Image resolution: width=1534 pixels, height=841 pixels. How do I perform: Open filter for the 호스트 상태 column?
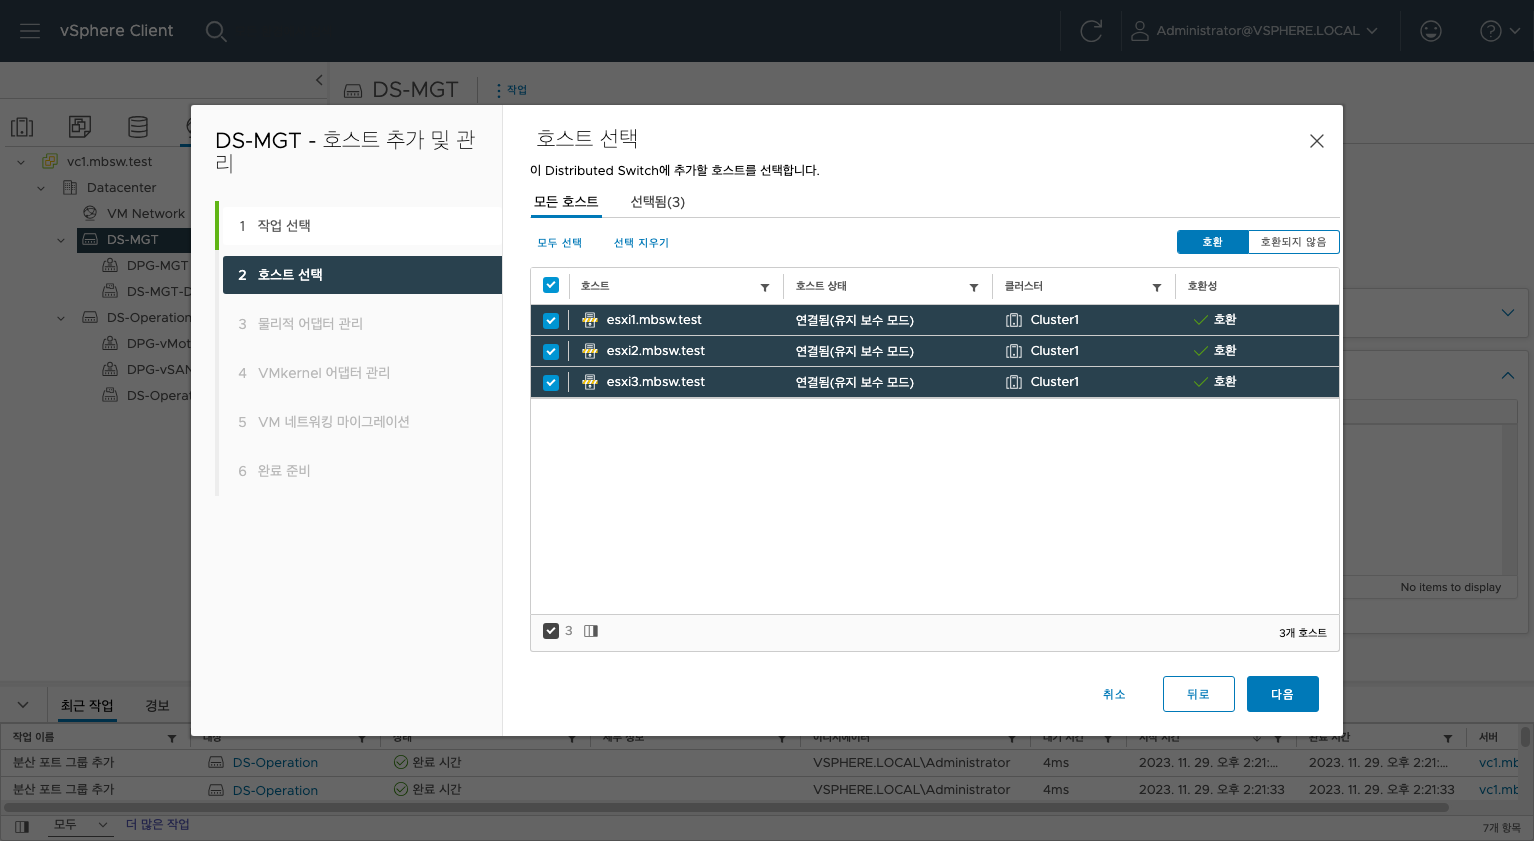click(974, 288)
